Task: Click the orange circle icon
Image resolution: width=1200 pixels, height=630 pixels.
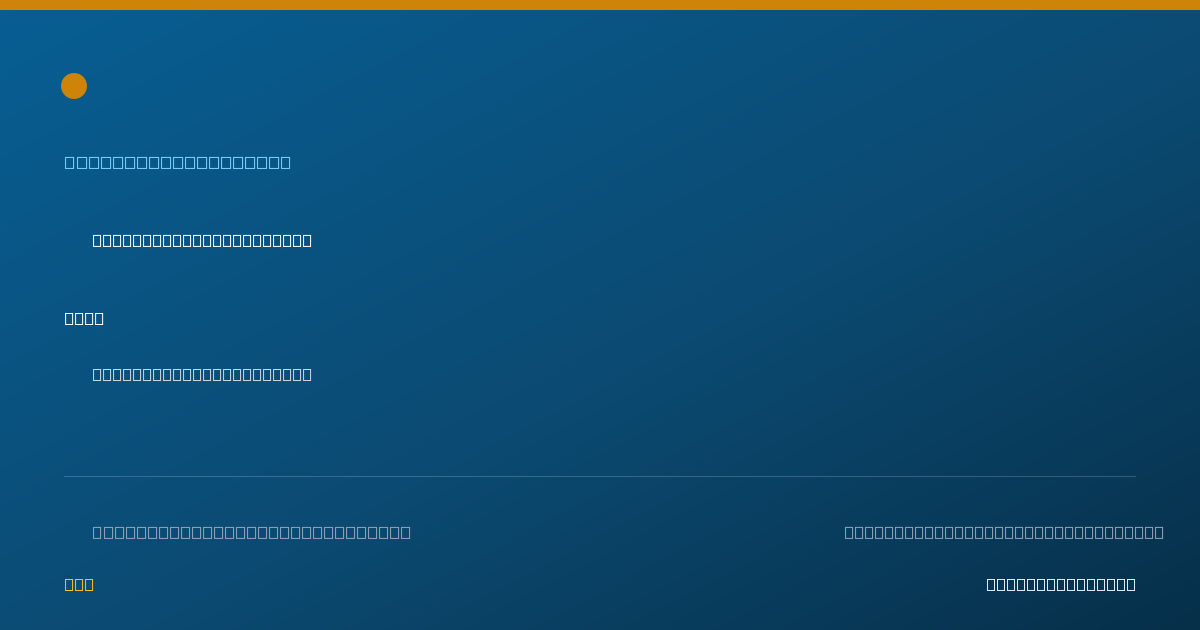Action: click(x=74, y=86)
